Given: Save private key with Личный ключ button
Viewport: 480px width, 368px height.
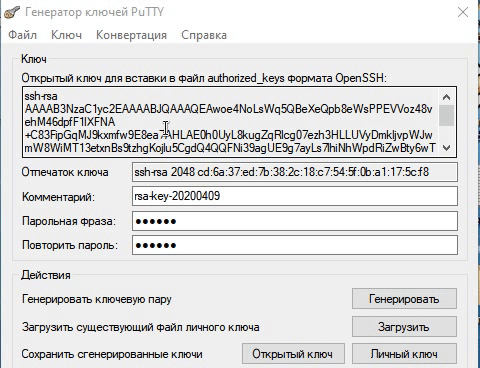Looking at the screenshot, I should [x=404, y=354].
